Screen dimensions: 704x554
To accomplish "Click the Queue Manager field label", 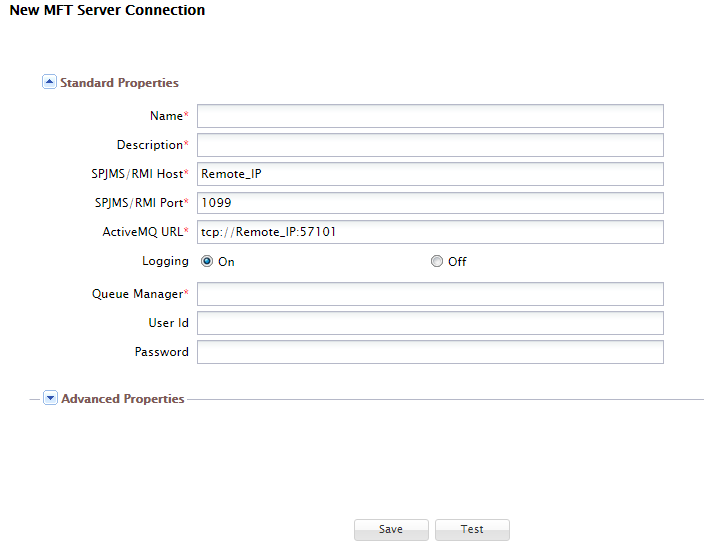I will point(138,294).
